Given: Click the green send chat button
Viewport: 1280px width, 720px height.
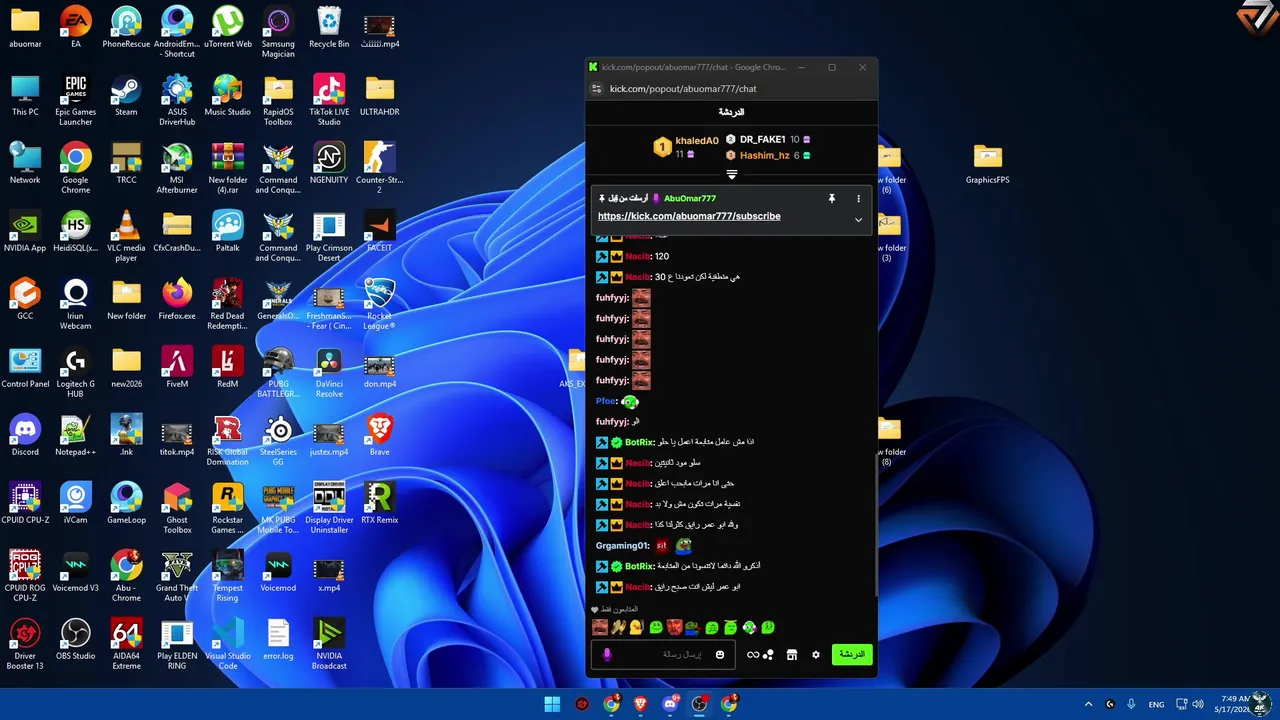Looking at the screenshot, I should click(x=852, y=654).
